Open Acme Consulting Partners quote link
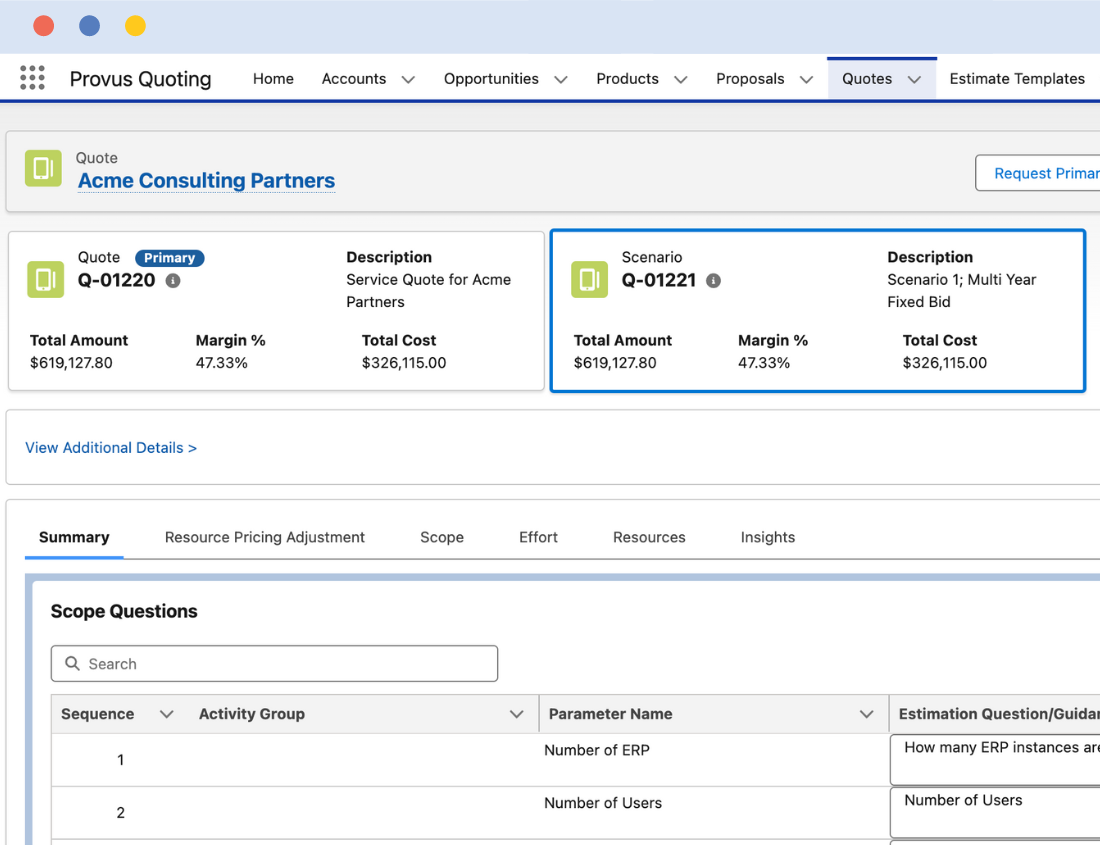 206,181
